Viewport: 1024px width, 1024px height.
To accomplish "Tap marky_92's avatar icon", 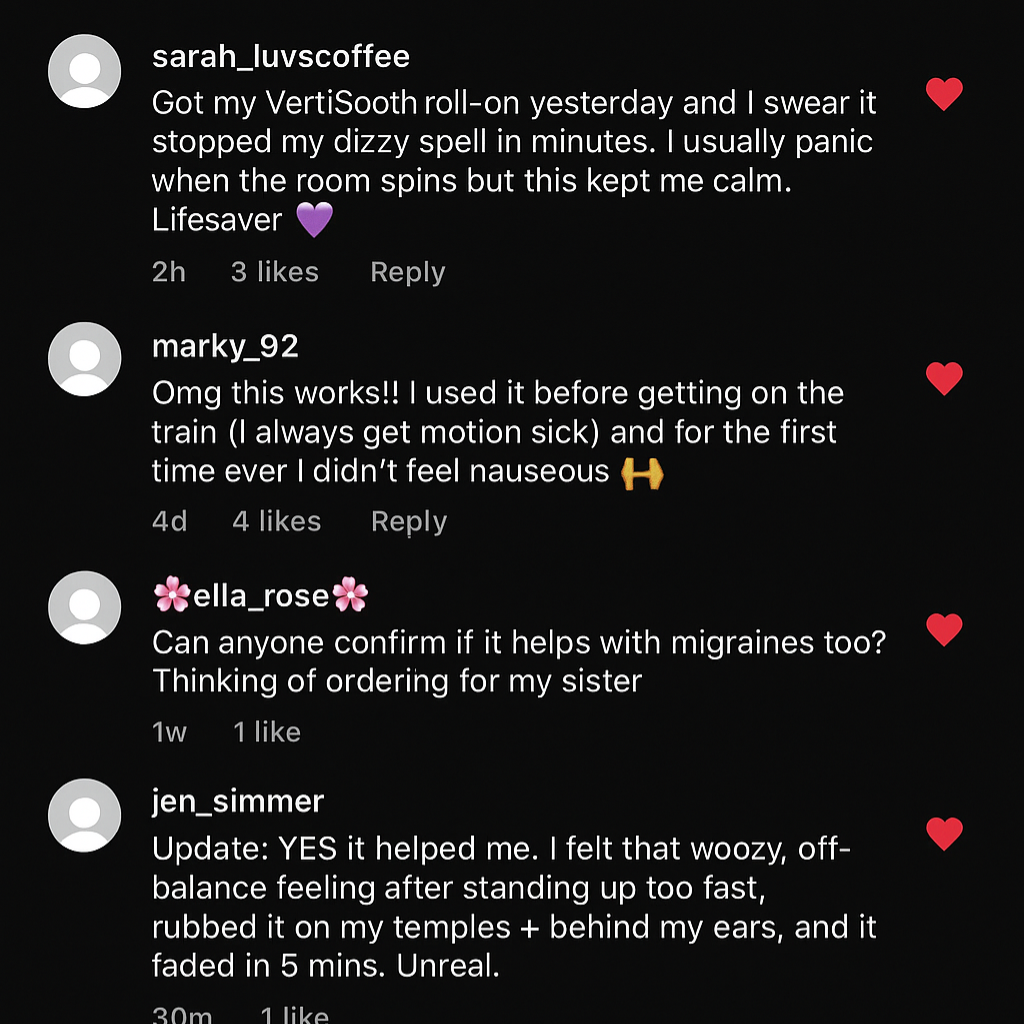I will coord(85,359).
